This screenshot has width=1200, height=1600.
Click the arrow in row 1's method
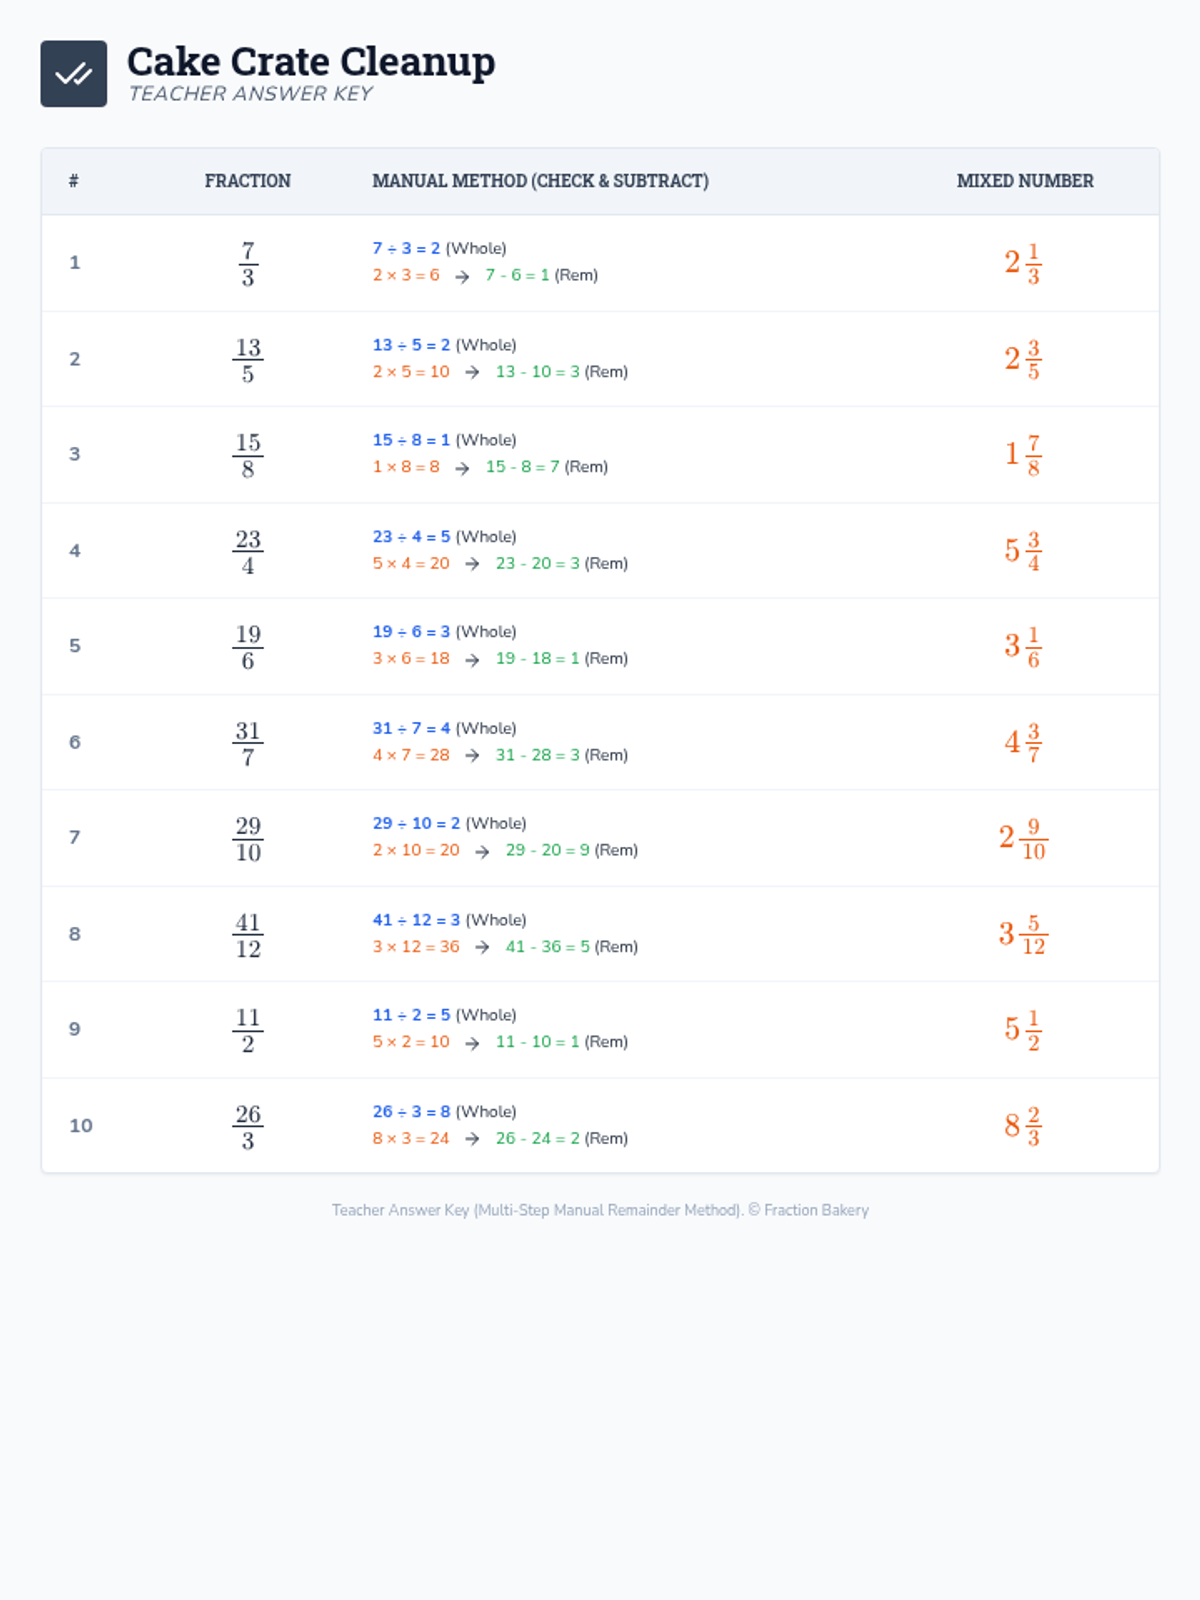[x=462, y=277]
